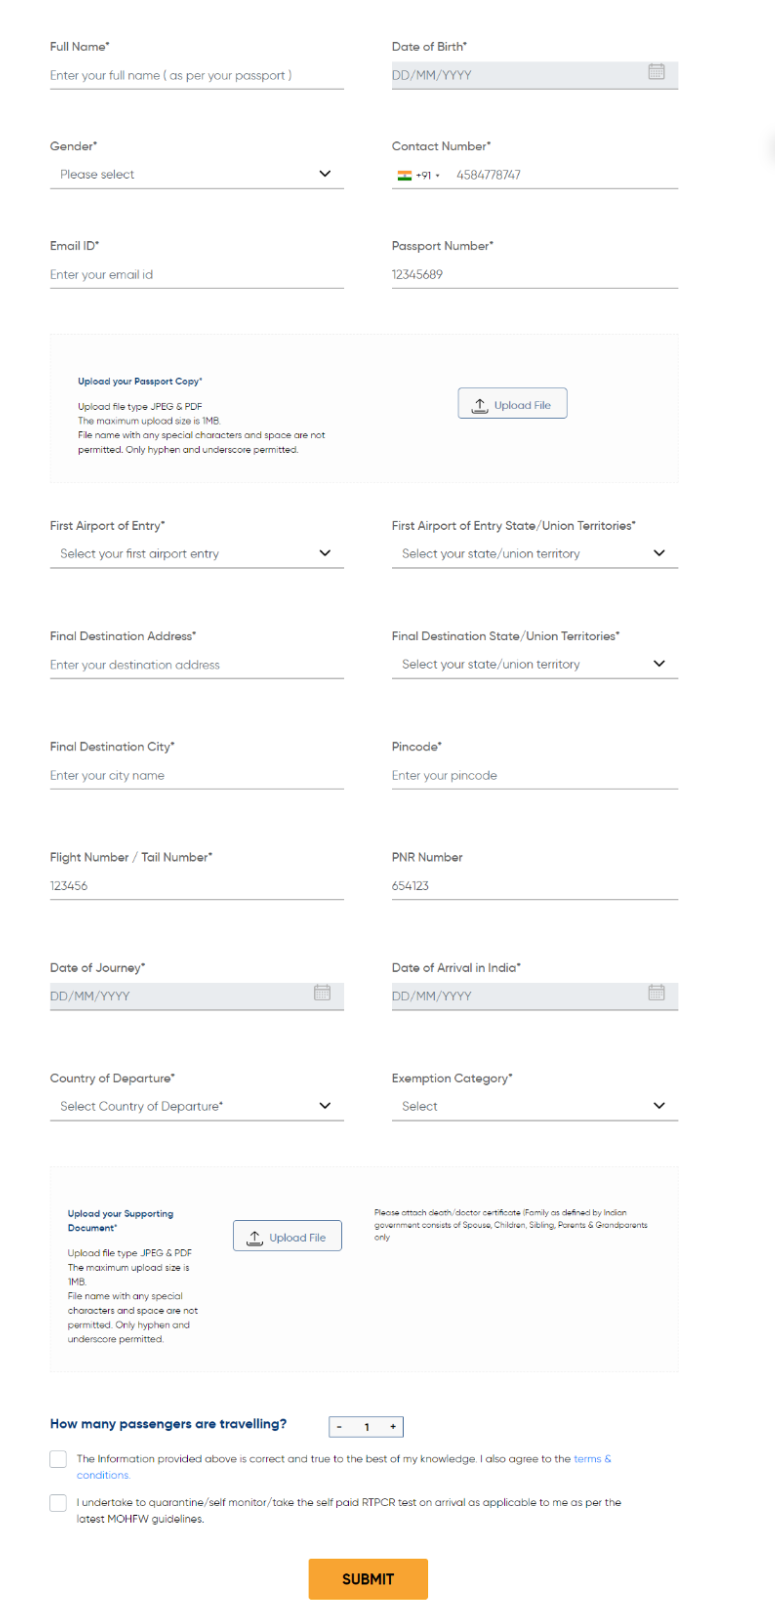
Task: Open the Date of Arrival in India calendar icon
Action: [x=656, y=993]
